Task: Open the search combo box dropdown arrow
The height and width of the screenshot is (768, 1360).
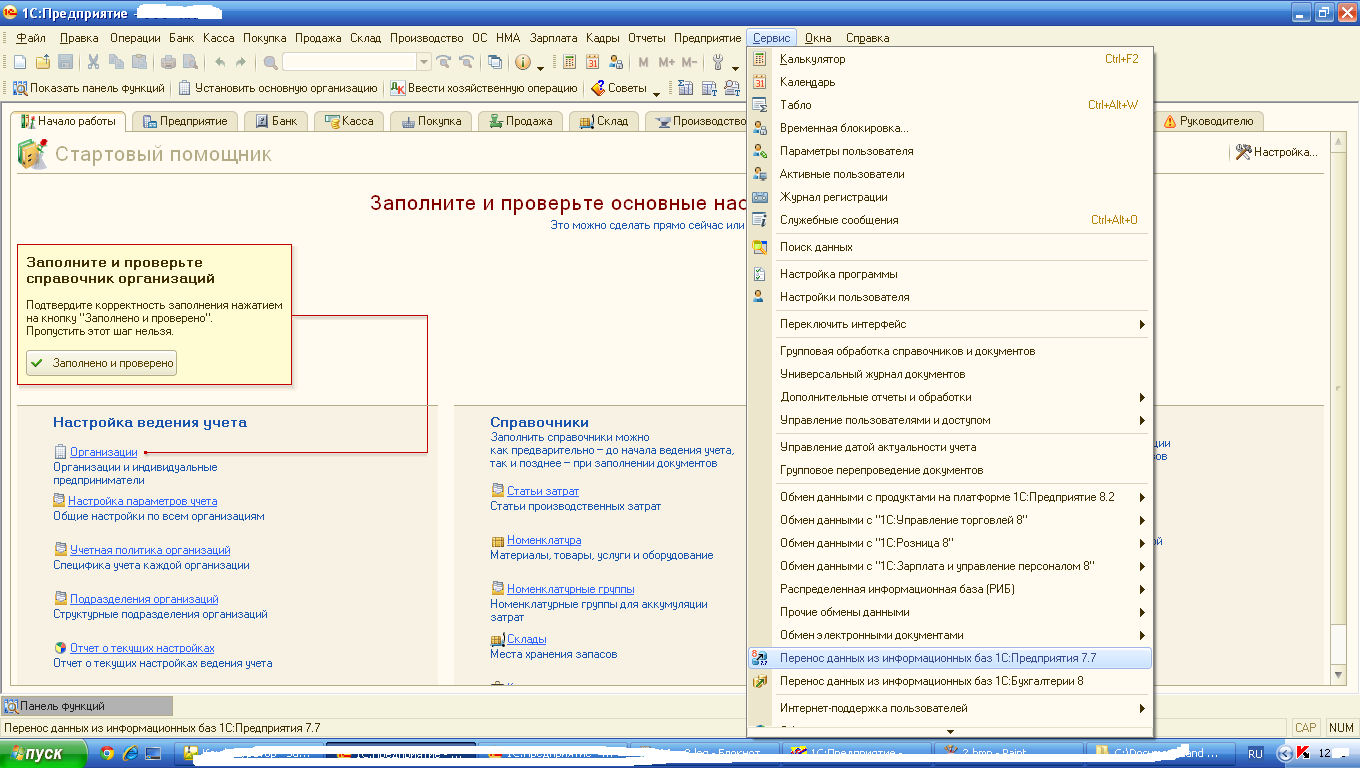Action: click(424, 61)
